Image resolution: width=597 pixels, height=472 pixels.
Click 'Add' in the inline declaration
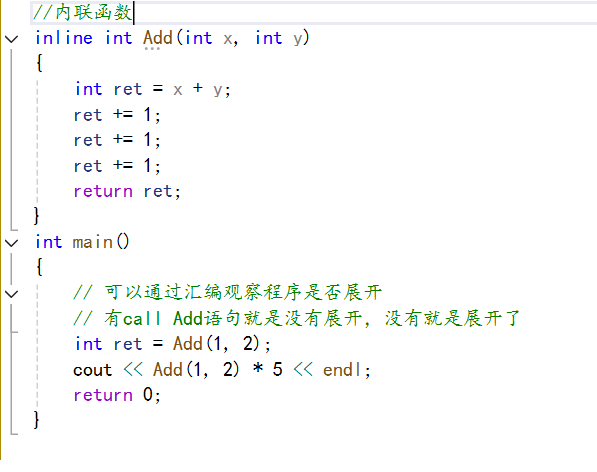[158, 38]
